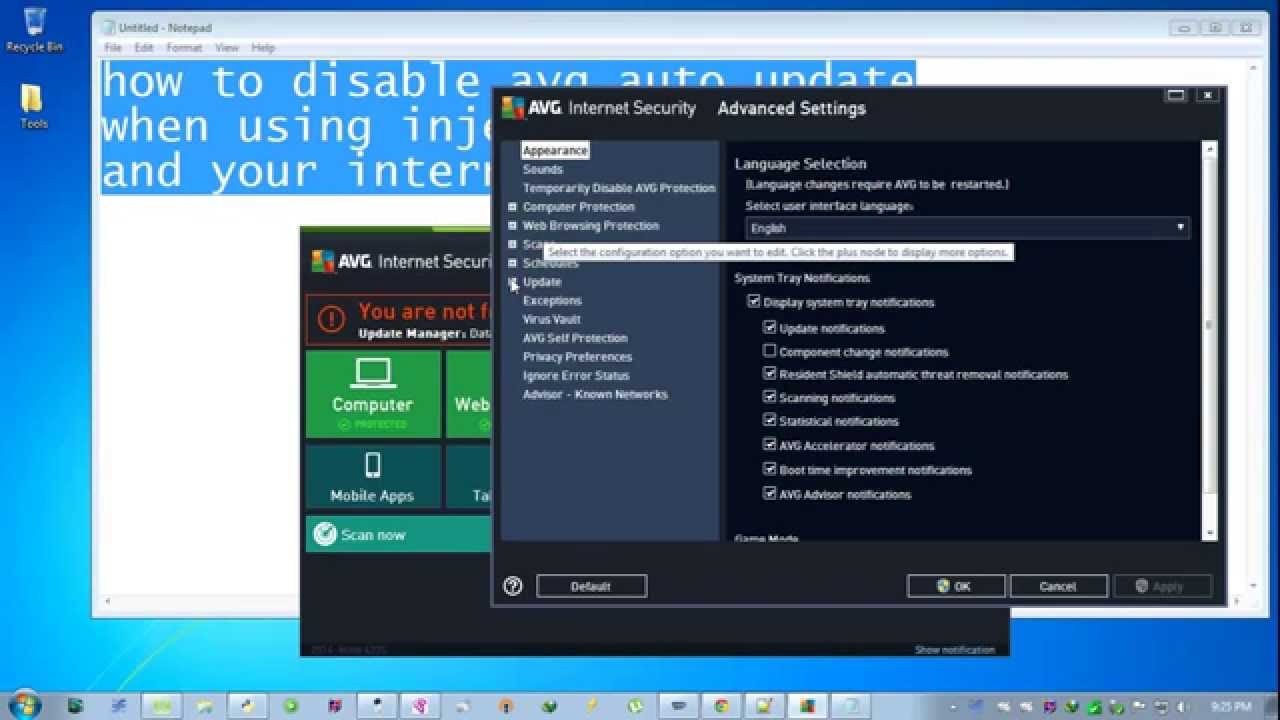Uncheck Scanning notifications
This screenshot has width=1280, height=720.
pyautogui.click(x=770, y=397)
